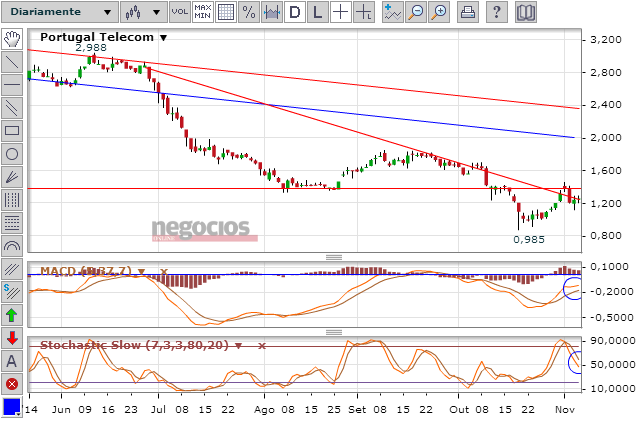Select the triple parallel lines tool
The height and width of the screenshot is (423, 639).
tap(12, 269)
